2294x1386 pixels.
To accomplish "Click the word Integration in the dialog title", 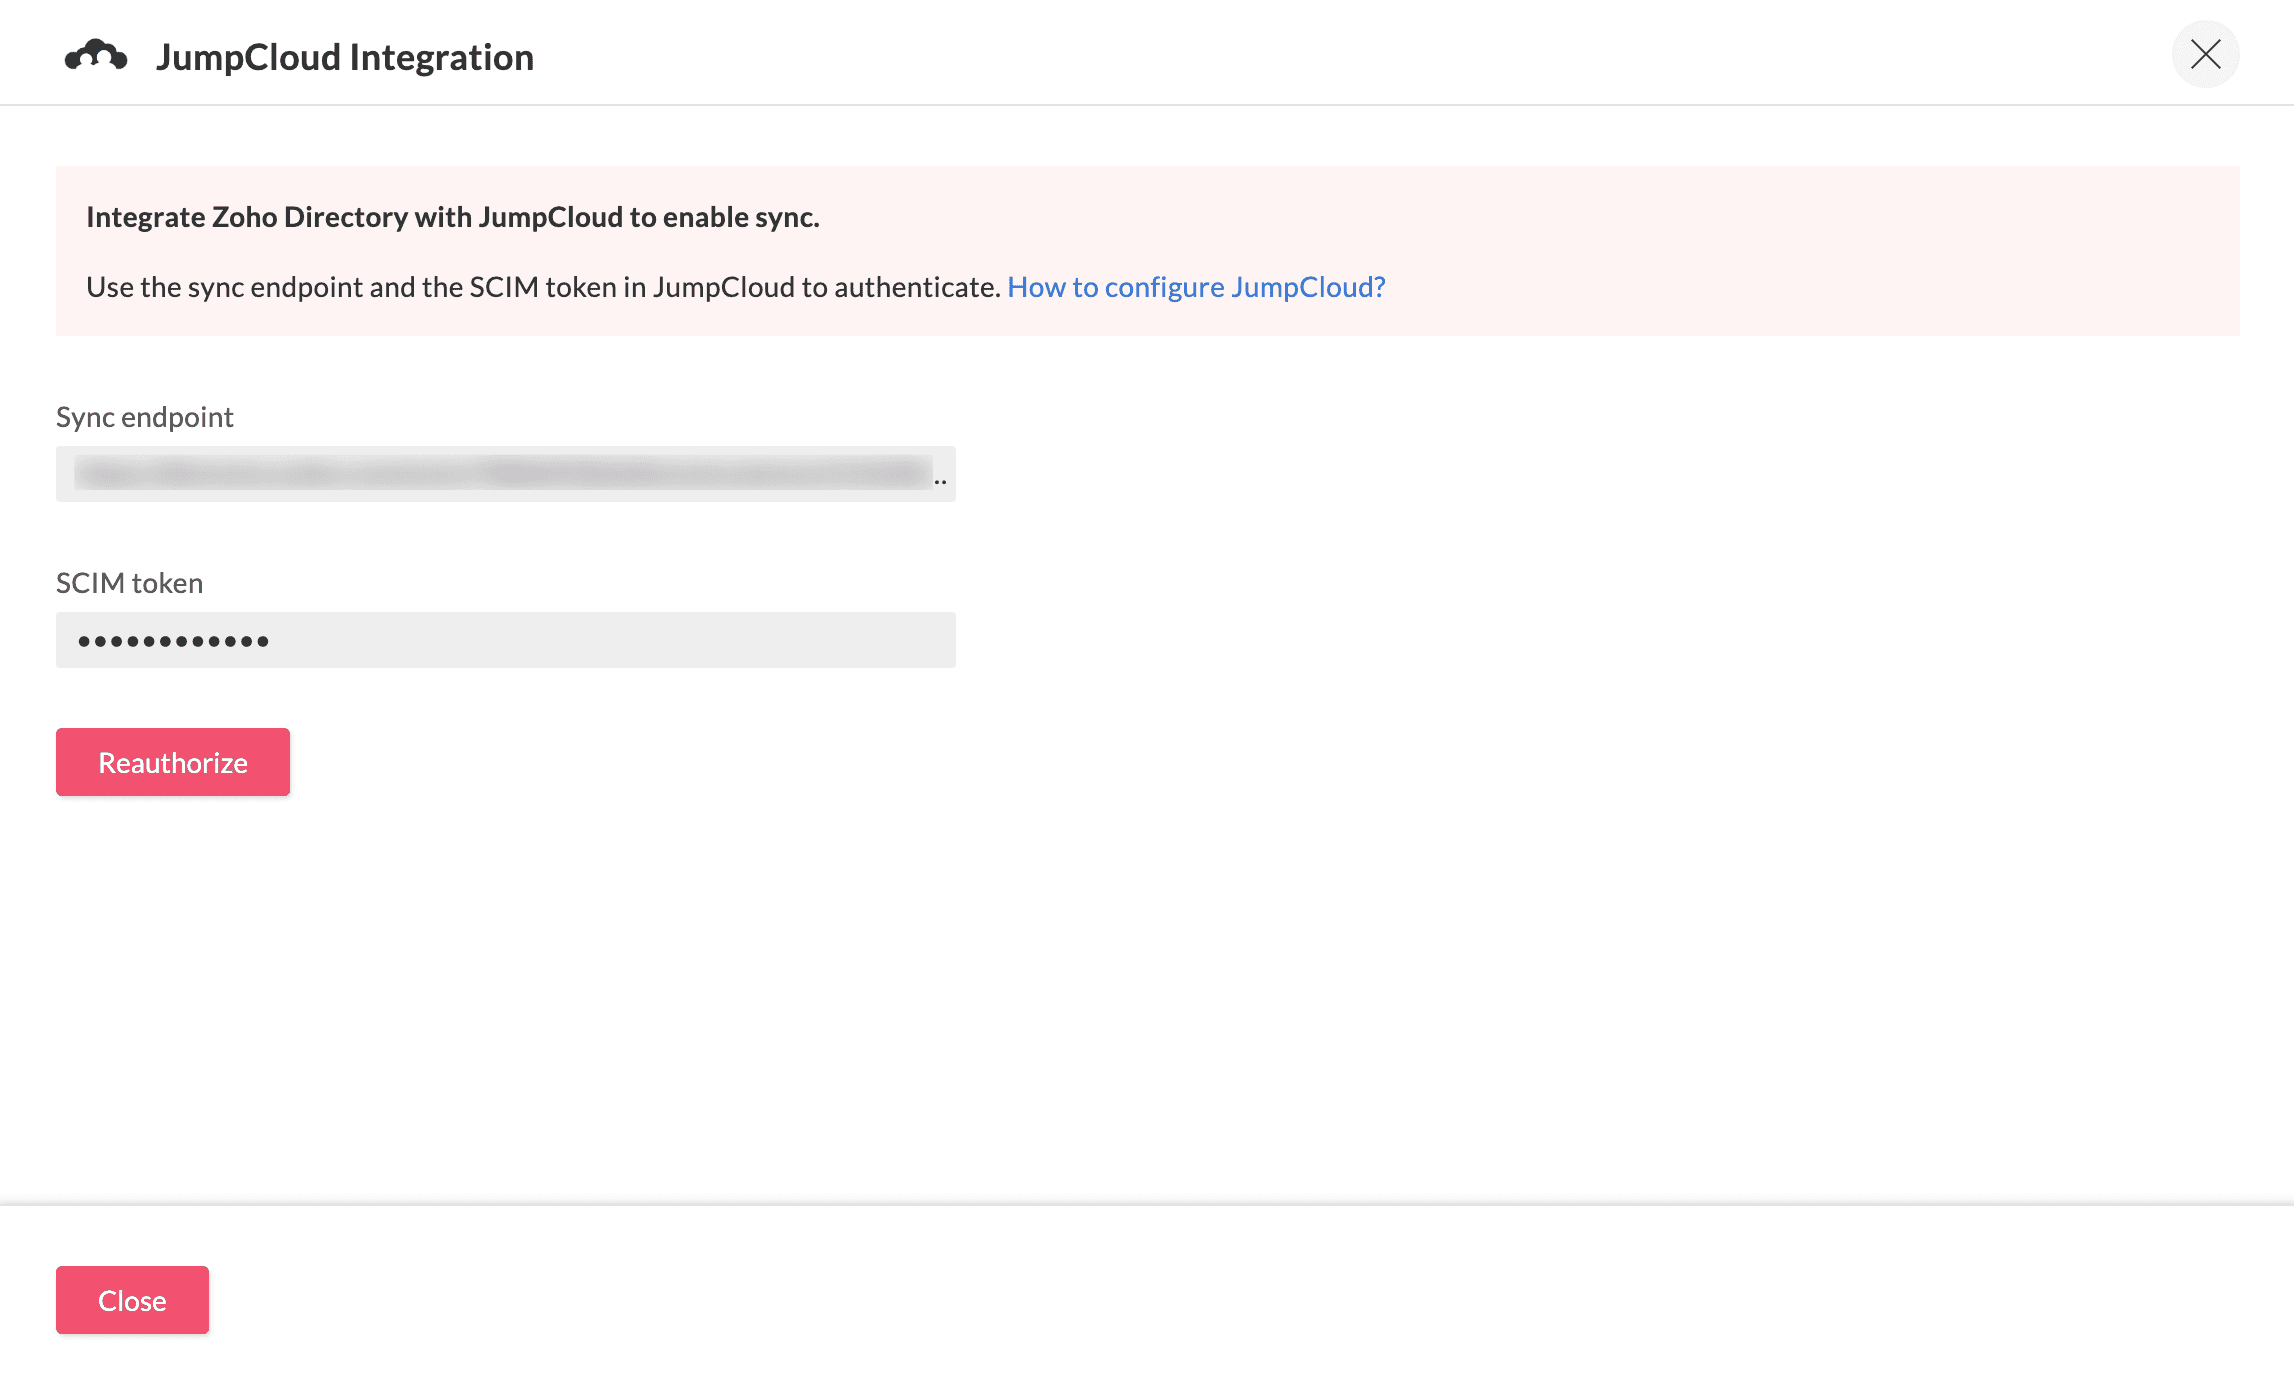I will (441, 57).
